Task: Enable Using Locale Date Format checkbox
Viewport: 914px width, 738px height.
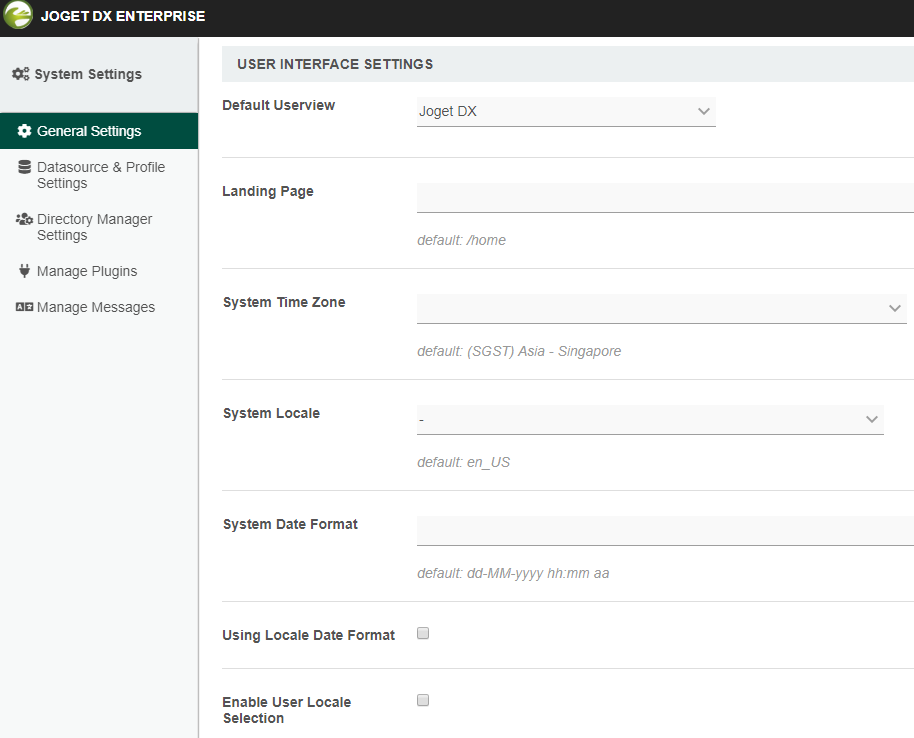Action: [423, 633]
